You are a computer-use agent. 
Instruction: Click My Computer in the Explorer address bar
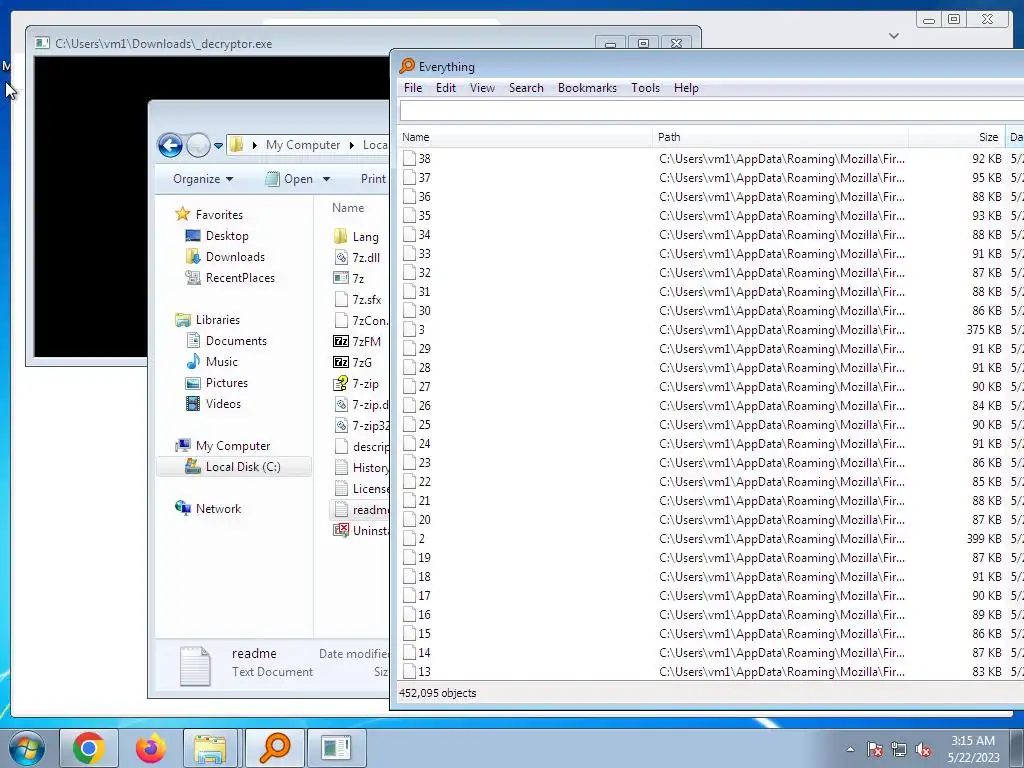coord(302,145)
